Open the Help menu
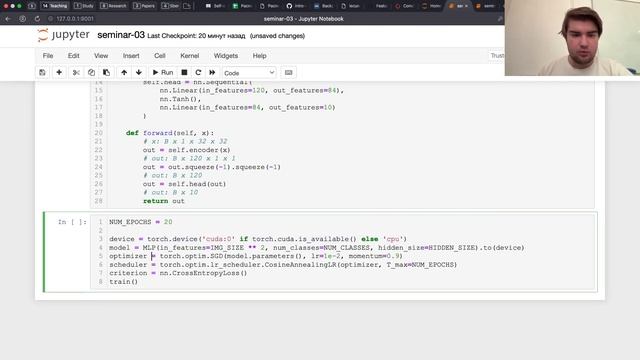The height and width of the screenshot is (360, 640). point(259,56)
